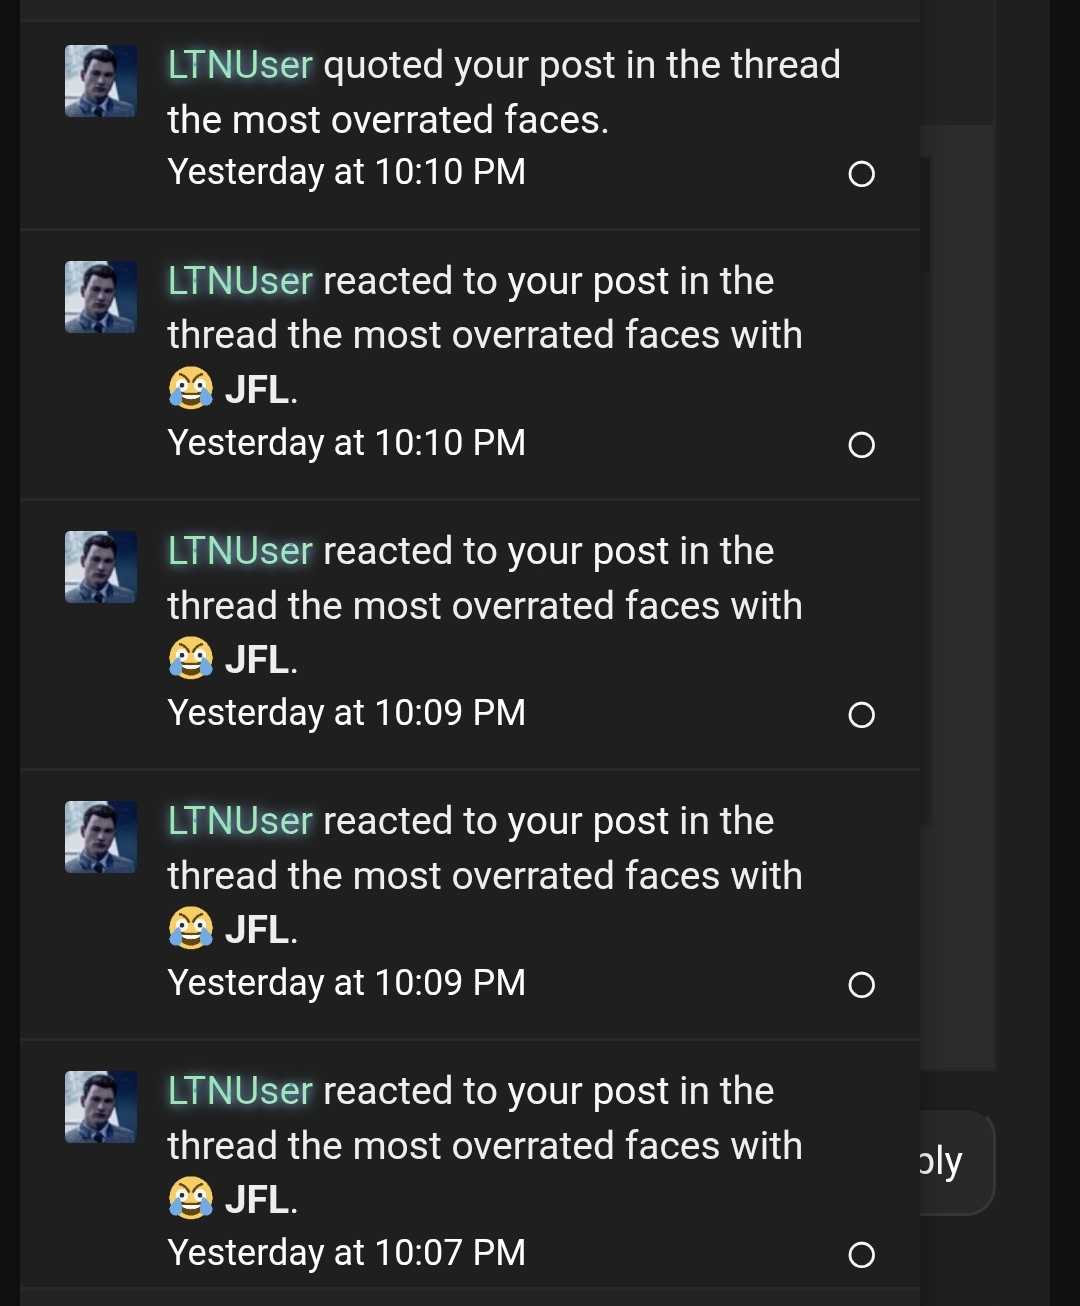The width and height of the screenshot is (1080, 1306).
Task: Toggle the unread circle on the quoted post notification
Action: click(x=861, y=174)
